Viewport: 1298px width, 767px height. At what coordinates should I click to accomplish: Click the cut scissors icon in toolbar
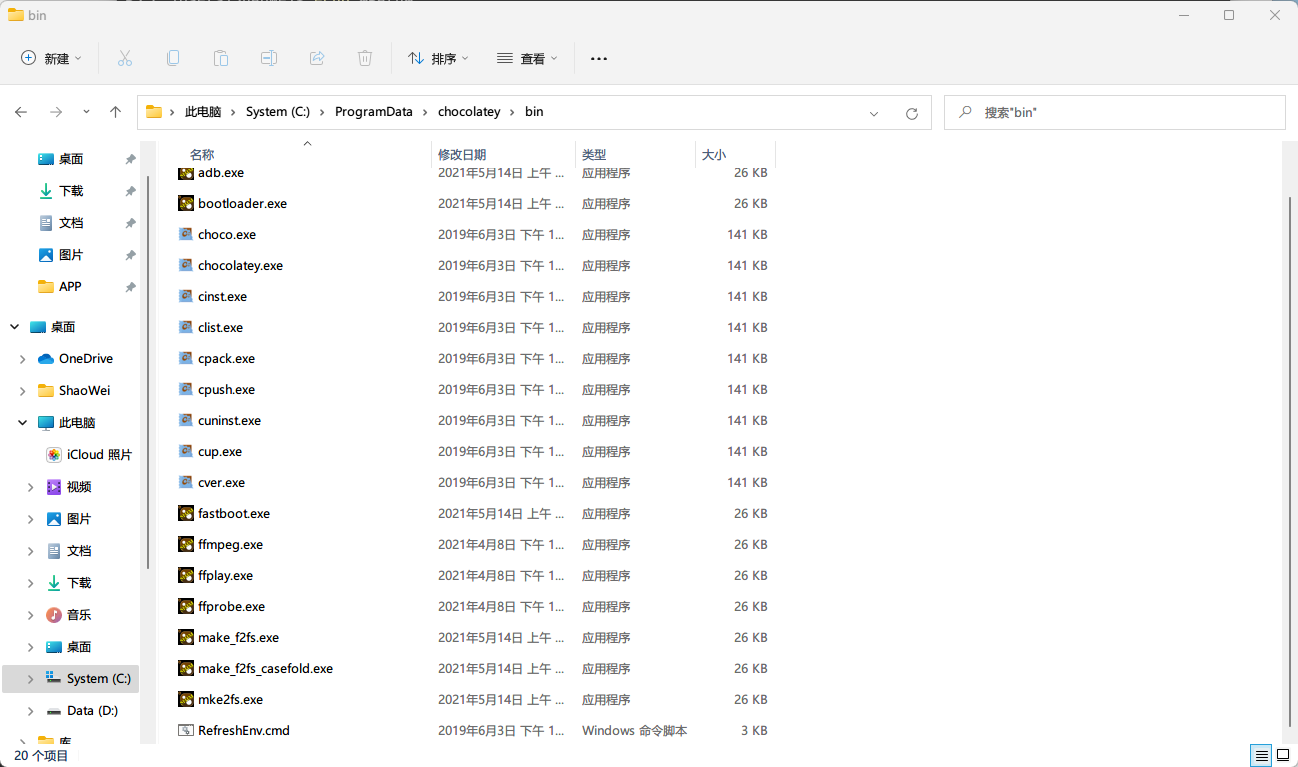pos(125,58)
